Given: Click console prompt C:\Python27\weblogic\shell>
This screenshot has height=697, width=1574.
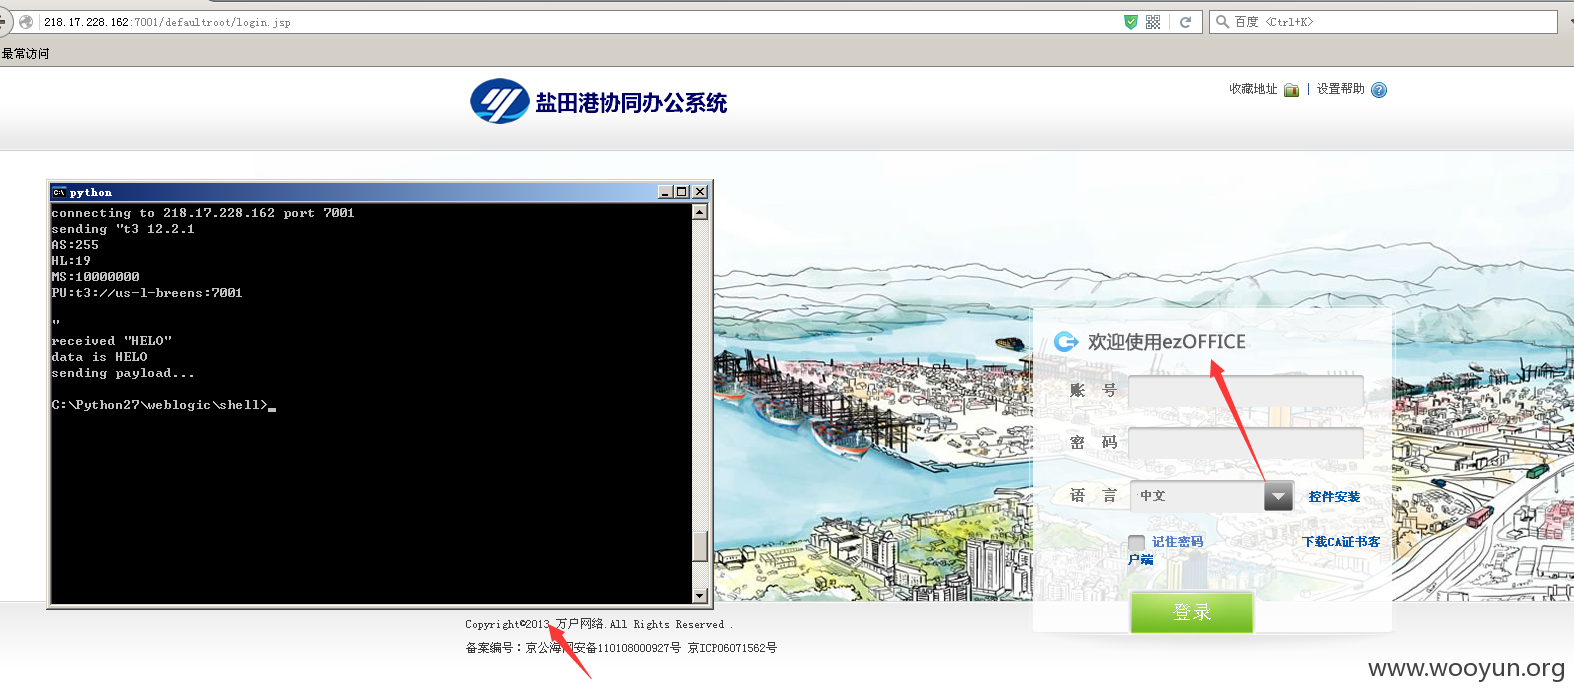Looking at the screenshot, I should point(160,405).
